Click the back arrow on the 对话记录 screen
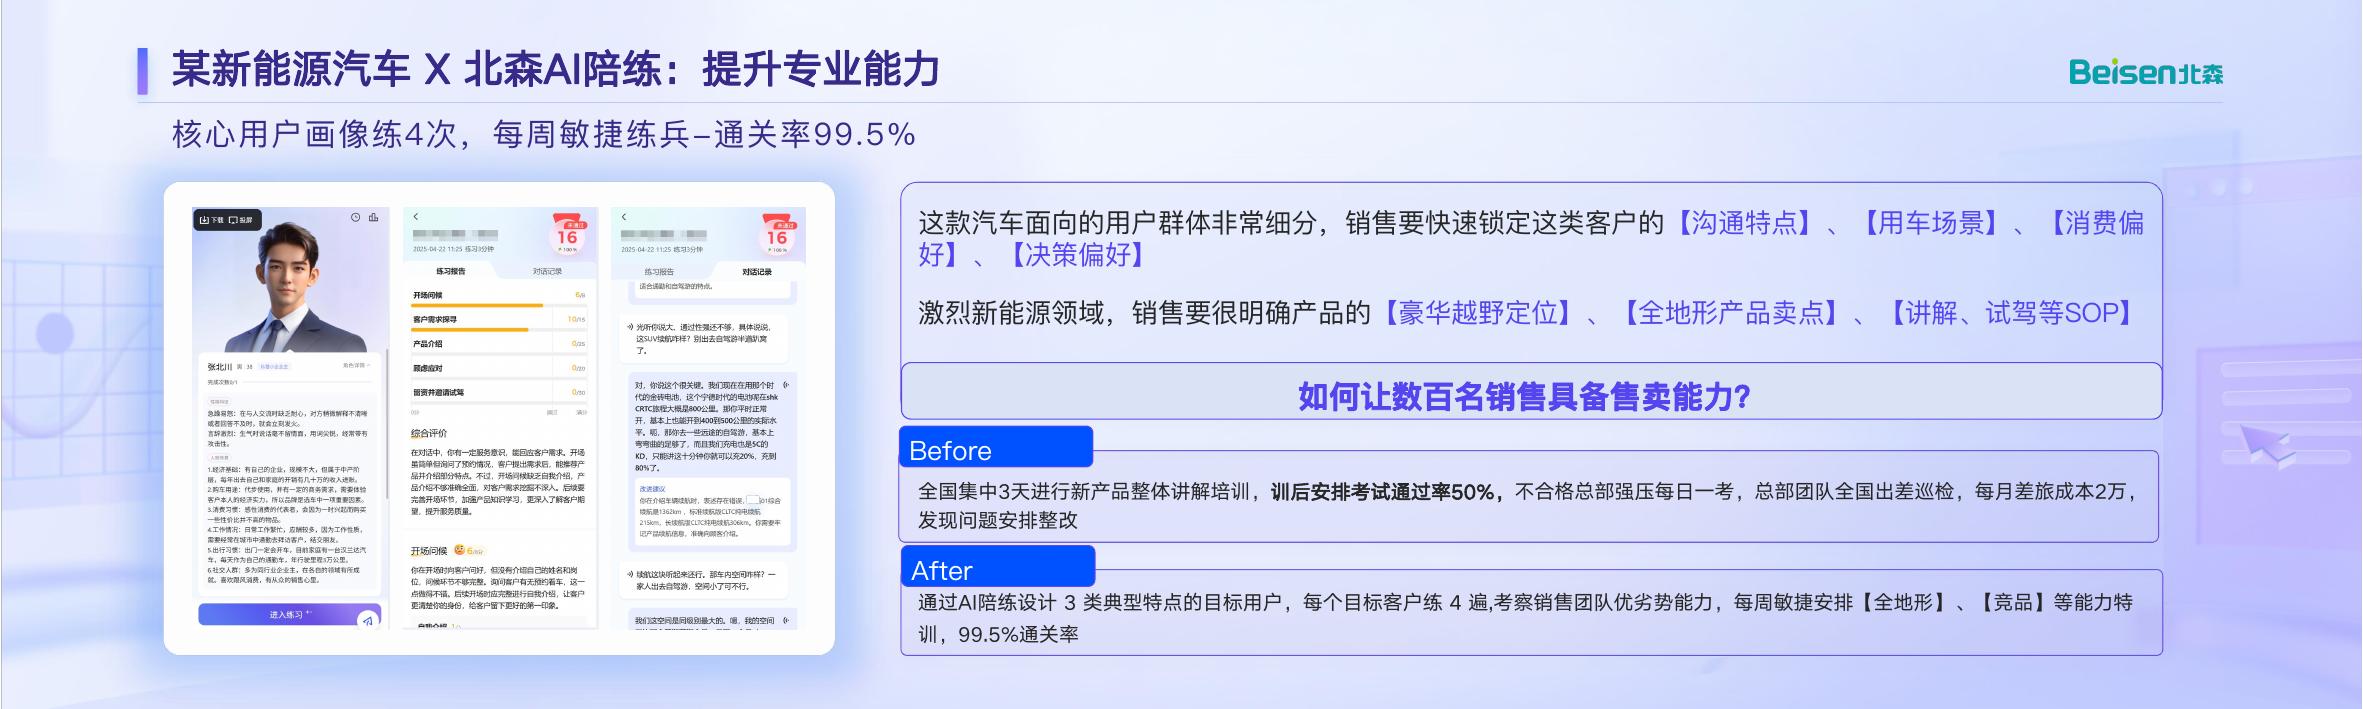This screenshot has width=2363, height=709. 624,217
